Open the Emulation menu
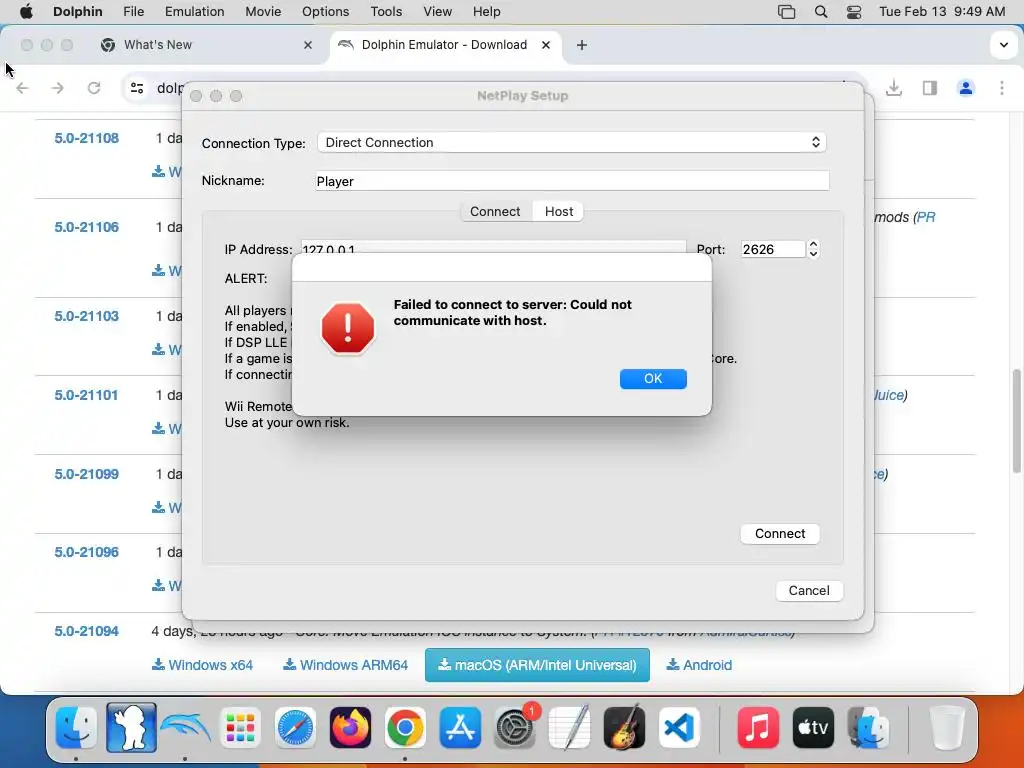Image resolution: width=1024 pixels, height=768 pixels. (194, 12)
